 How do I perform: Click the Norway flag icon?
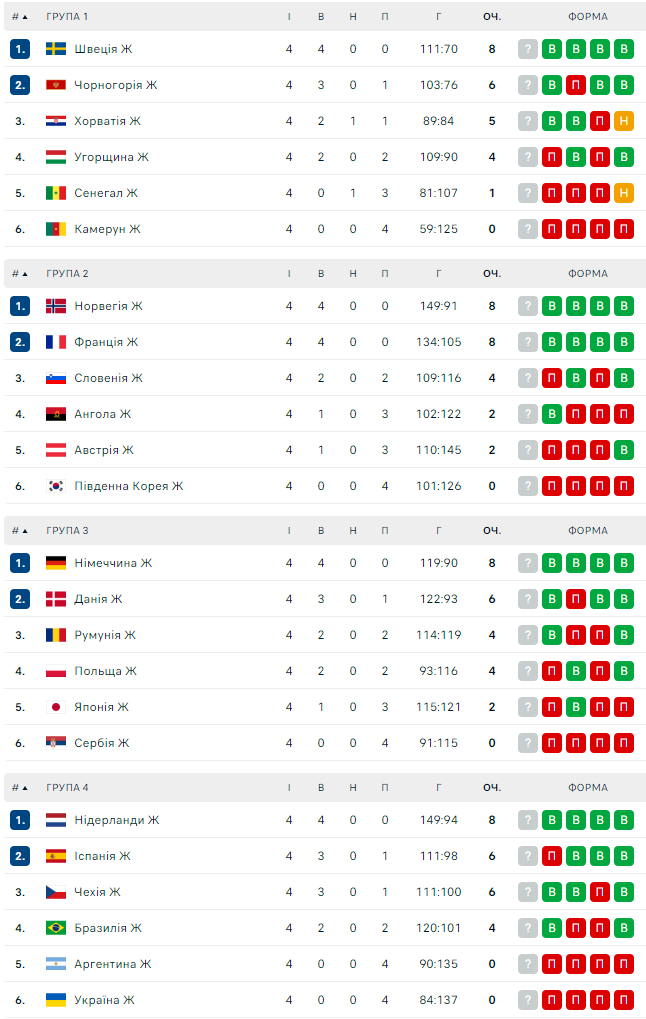56,306
